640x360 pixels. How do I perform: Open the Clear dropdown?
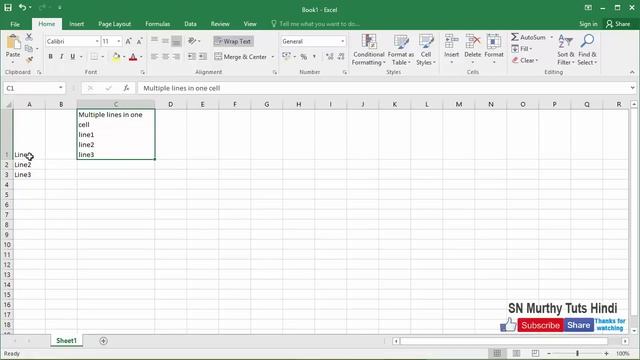(x=525, y=60)
